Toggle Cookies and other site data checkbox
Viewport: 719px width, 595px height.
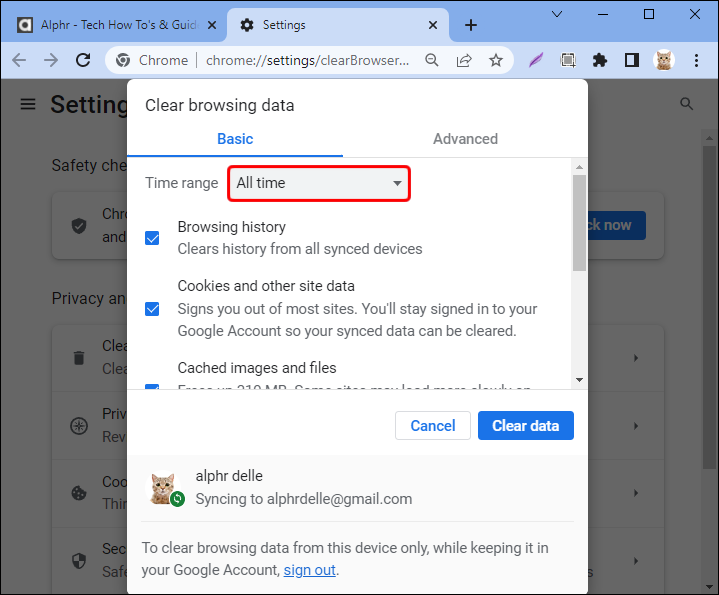(x=153, y=308)
